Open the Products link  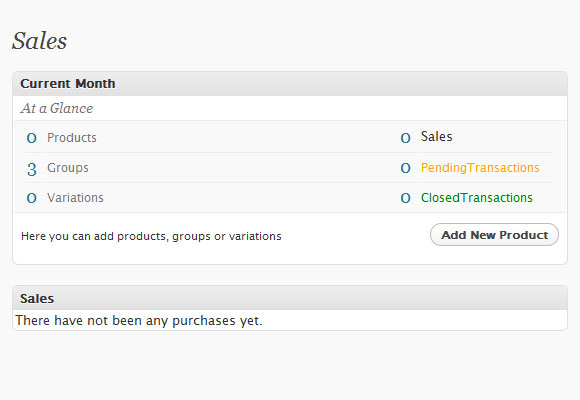72,138
